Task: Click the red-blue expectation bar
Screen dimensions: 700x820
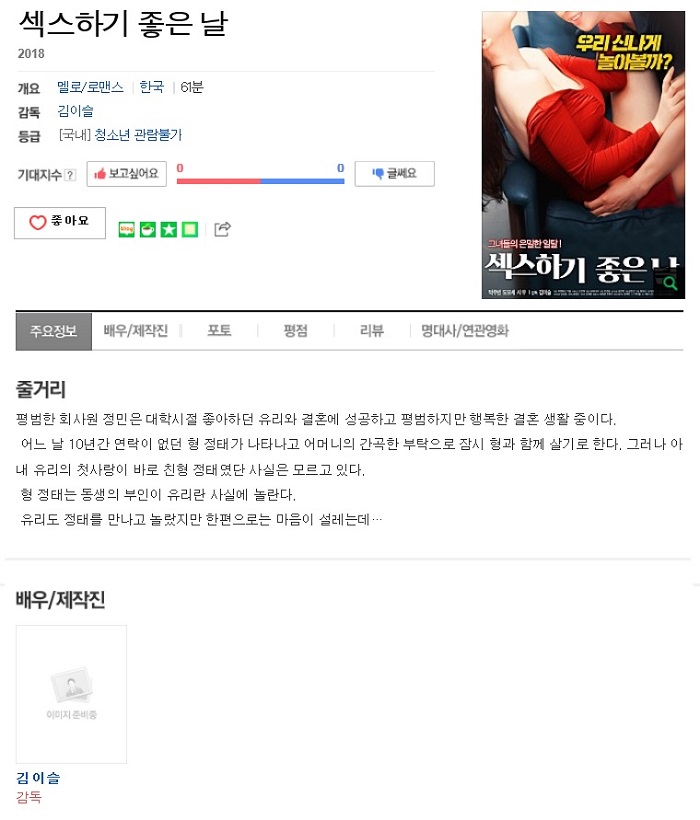Action: 260,181
